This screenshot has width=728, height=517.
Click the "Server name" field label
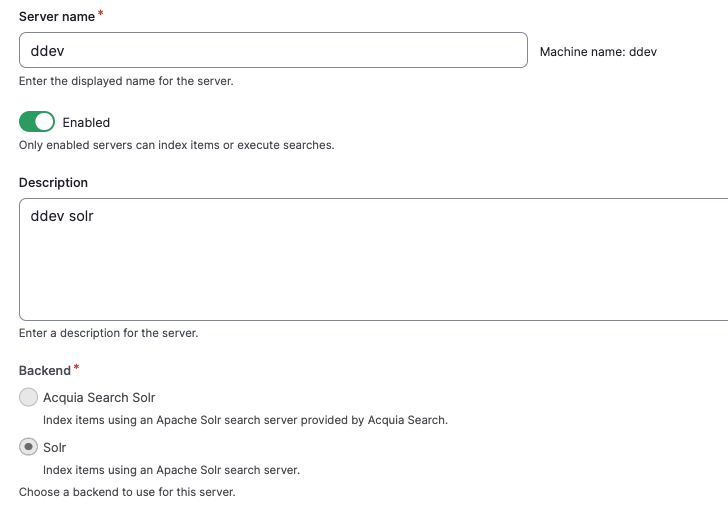(57, 17)
